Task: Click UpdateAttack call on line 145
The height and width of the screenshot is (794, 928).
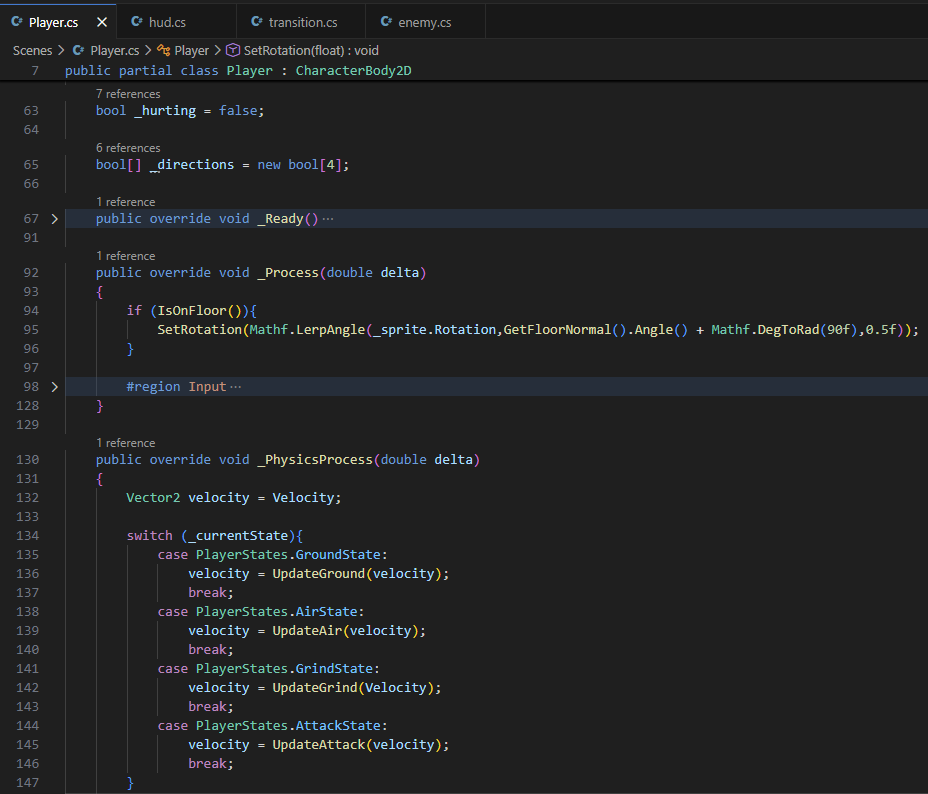Action: [x=318, y=744]
